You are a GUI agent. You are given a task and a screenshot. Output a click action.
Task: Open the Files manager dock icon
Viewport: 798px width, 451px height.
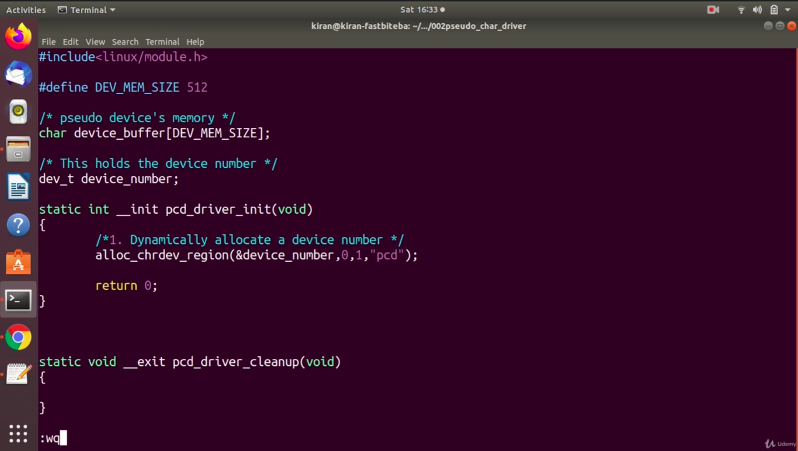tap(18, 149)
